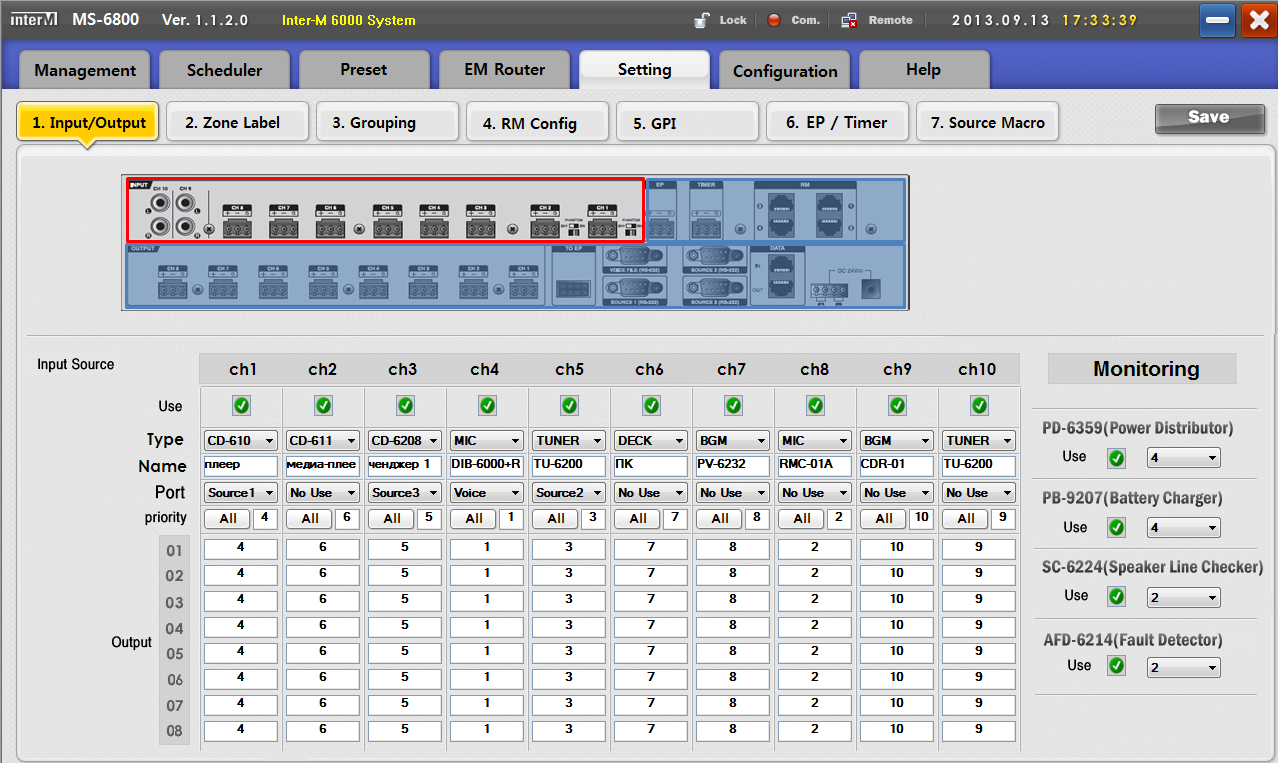Open the ch4 Port dropdown showing Voice

487,493
